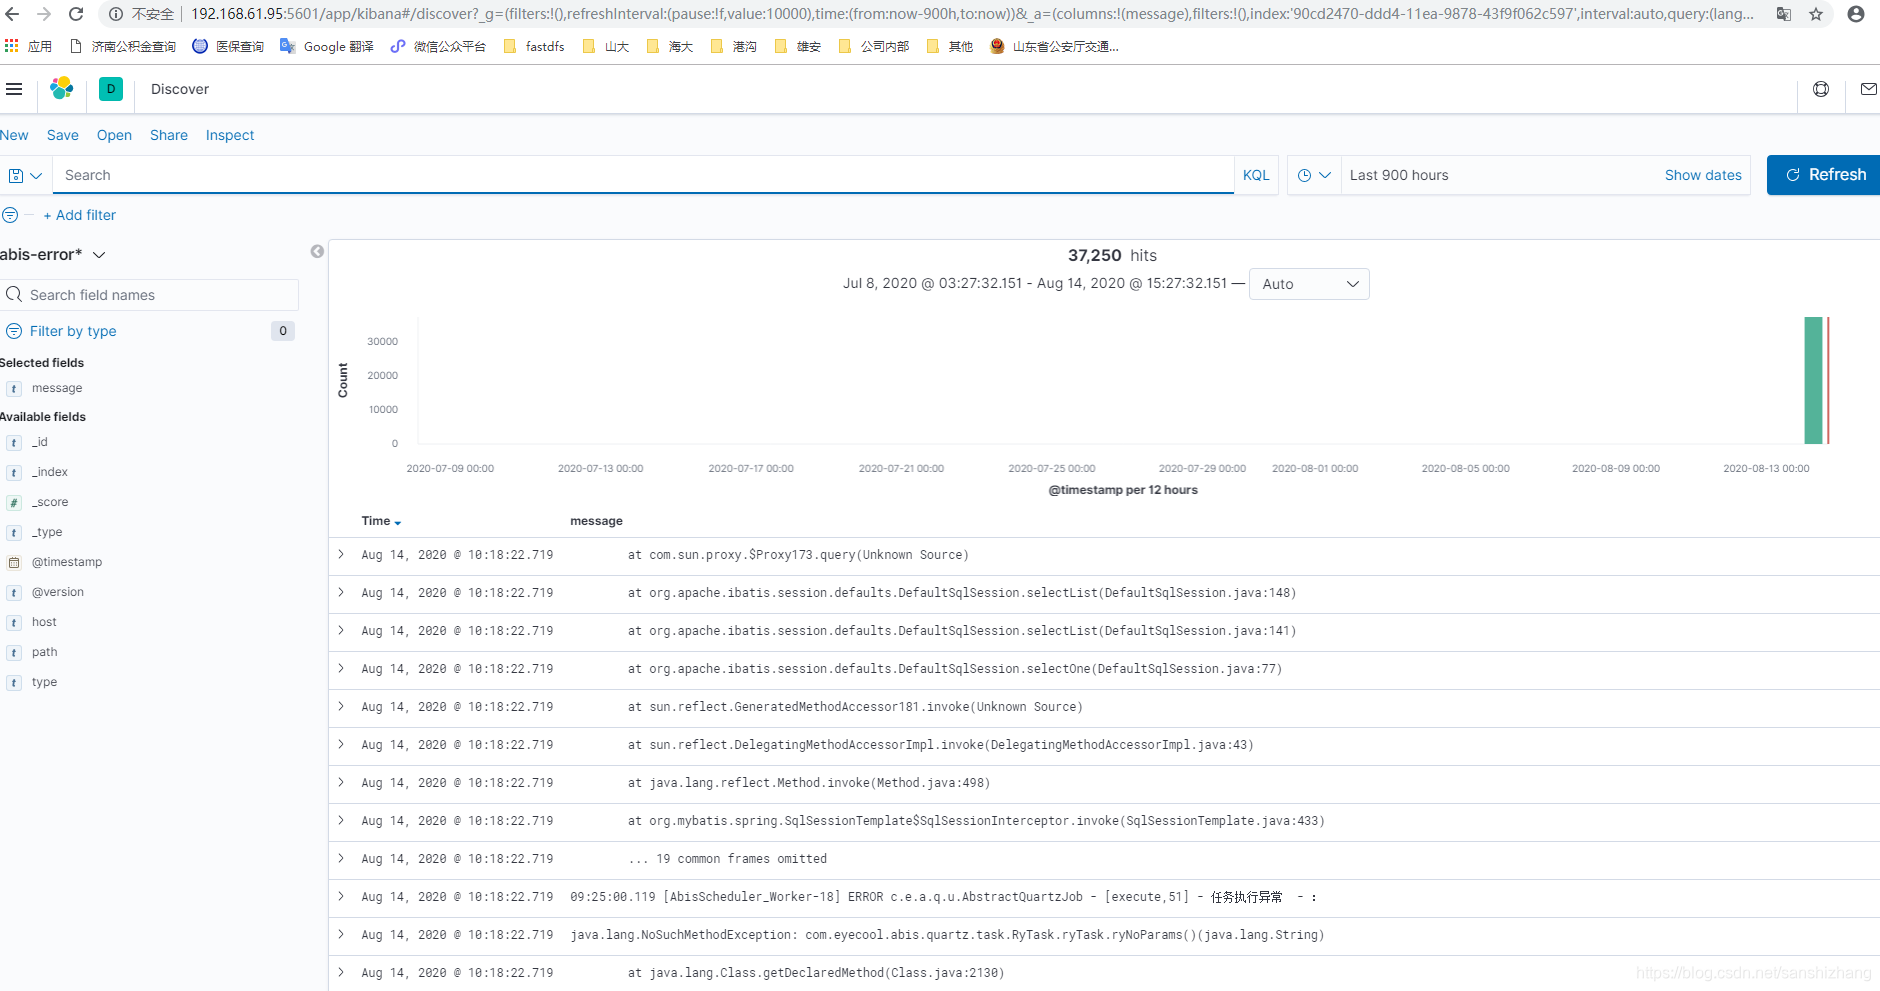
Task: Focus the Search query input
Action: 643,175
